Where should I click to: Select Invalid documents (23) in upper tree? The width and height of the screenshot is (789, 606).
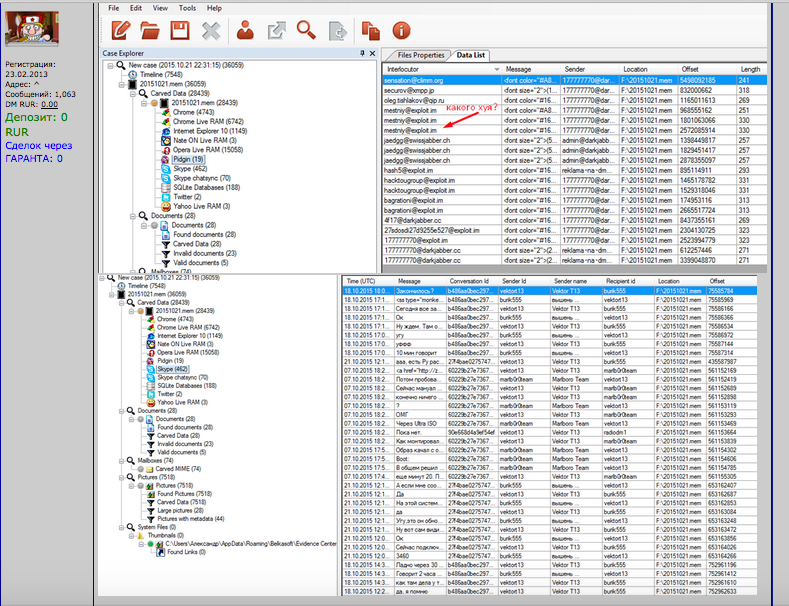tap(205, 254)
